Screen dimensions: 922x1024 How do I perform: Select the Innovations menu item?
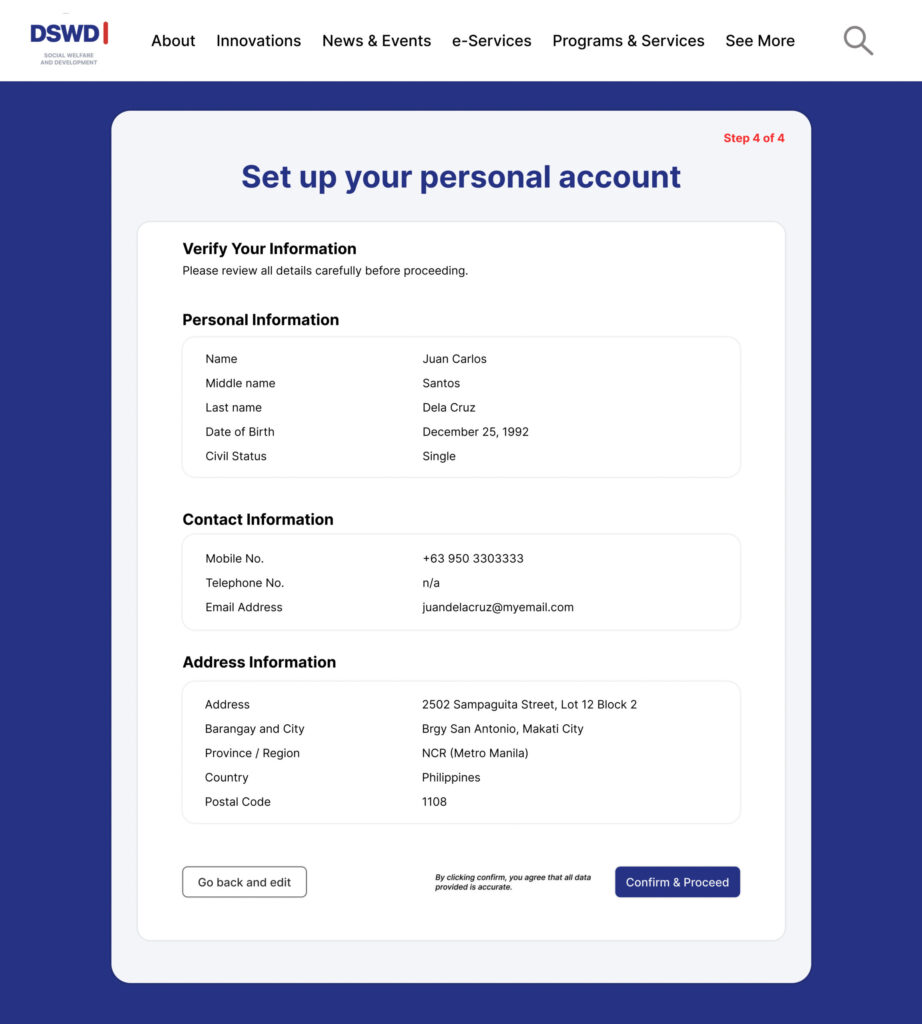[258, 41]
